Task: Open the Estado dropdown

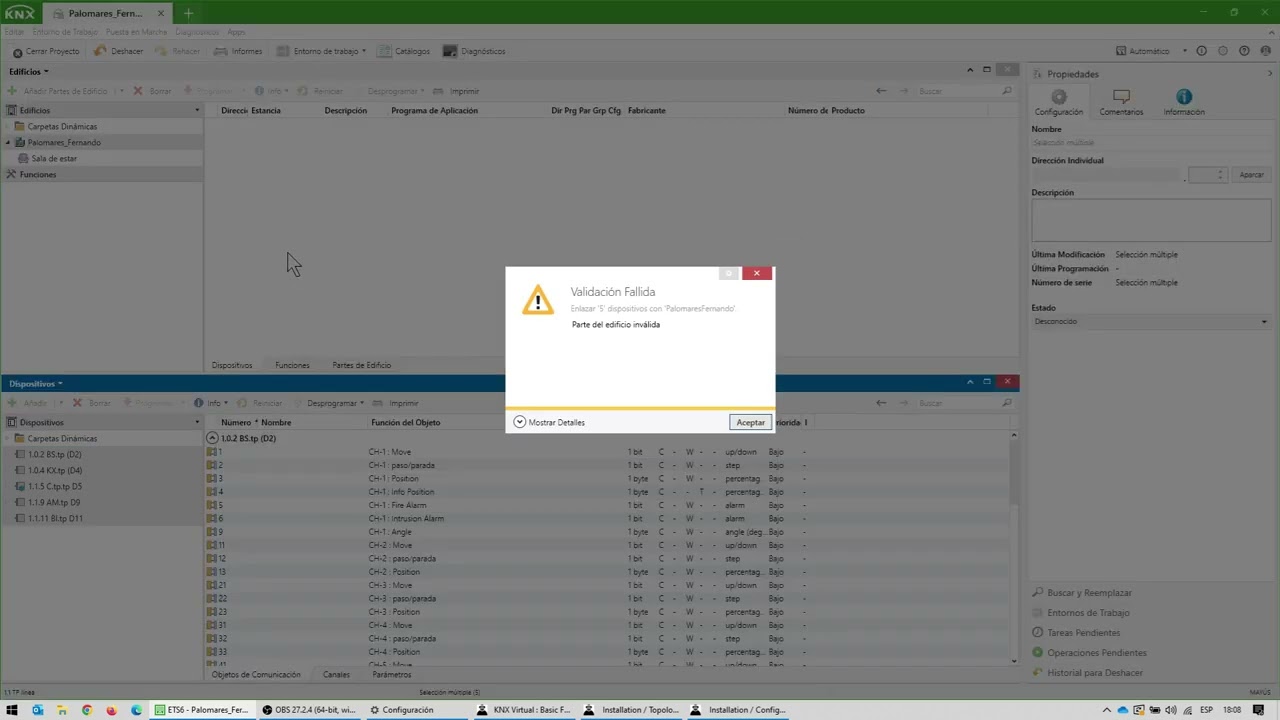Action: 1151,321
